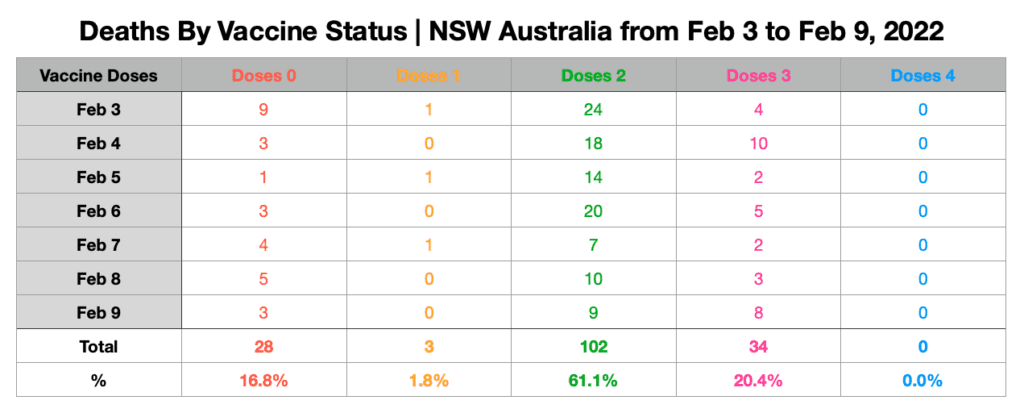Screen dimensions: 1024x417
Task: Select the 16.8% percentage cell
Action: pyautogui.click(x=264, y=380)
